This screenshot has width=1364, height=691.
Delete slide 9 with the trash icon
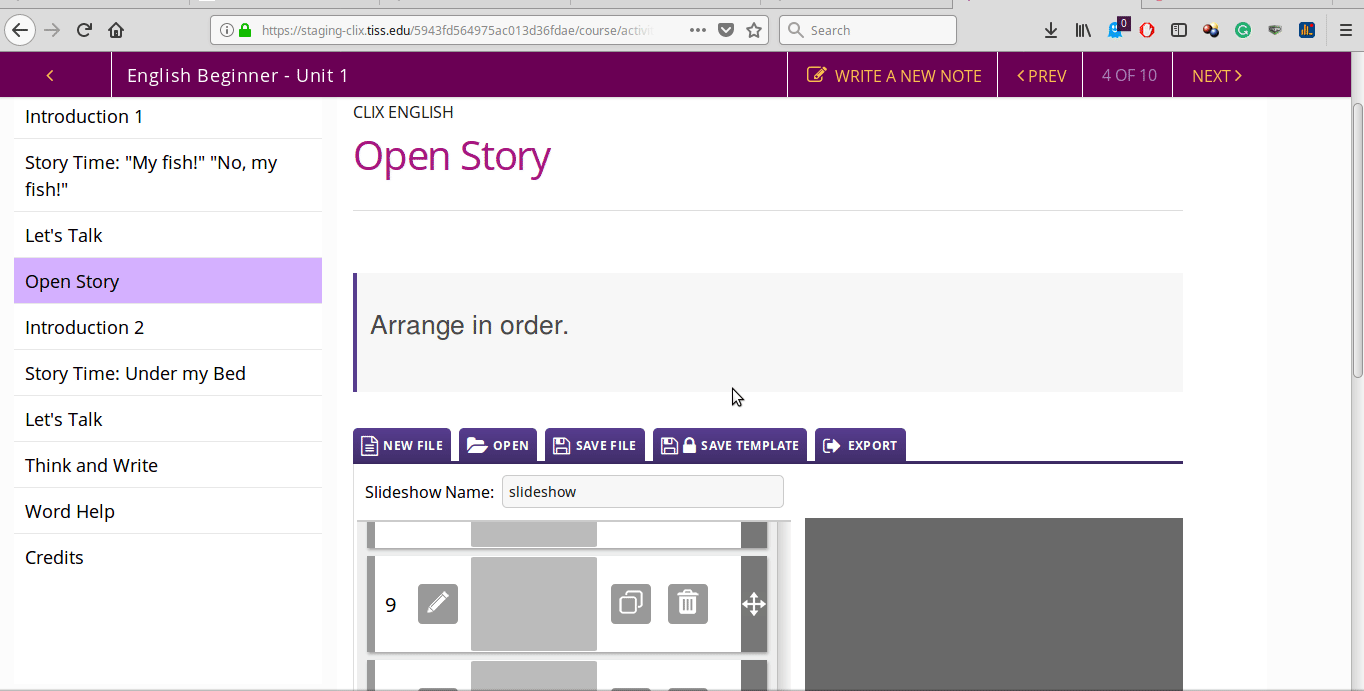point(688,604)
